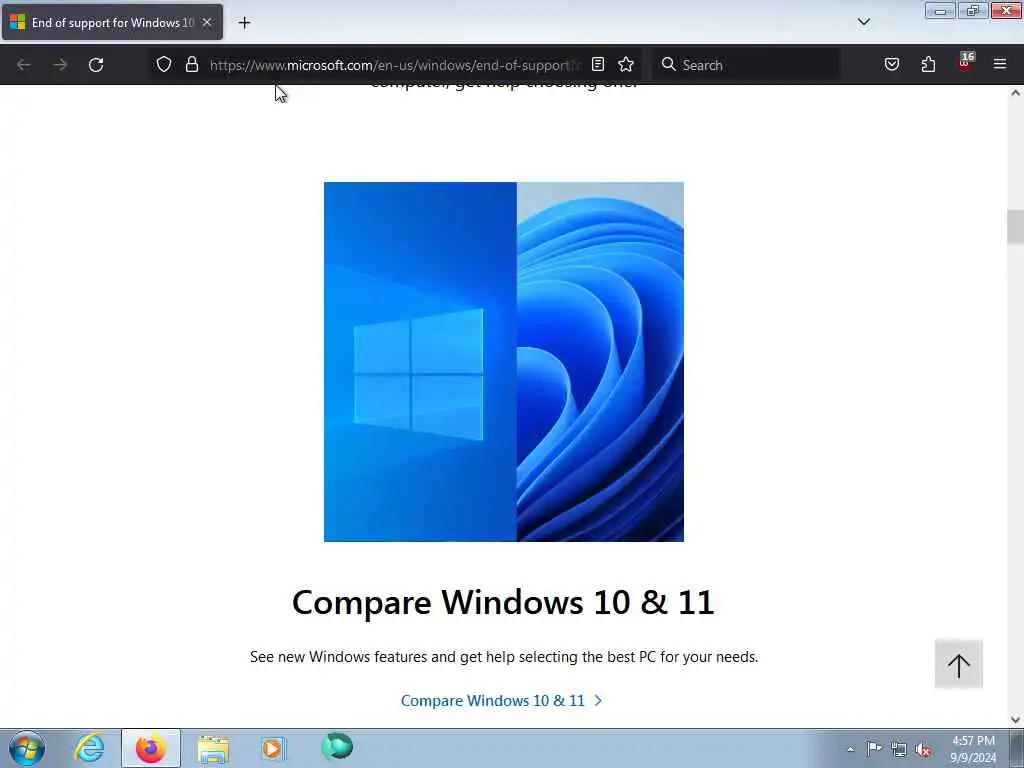Open the Windows Start orb

tap(27, 748)
